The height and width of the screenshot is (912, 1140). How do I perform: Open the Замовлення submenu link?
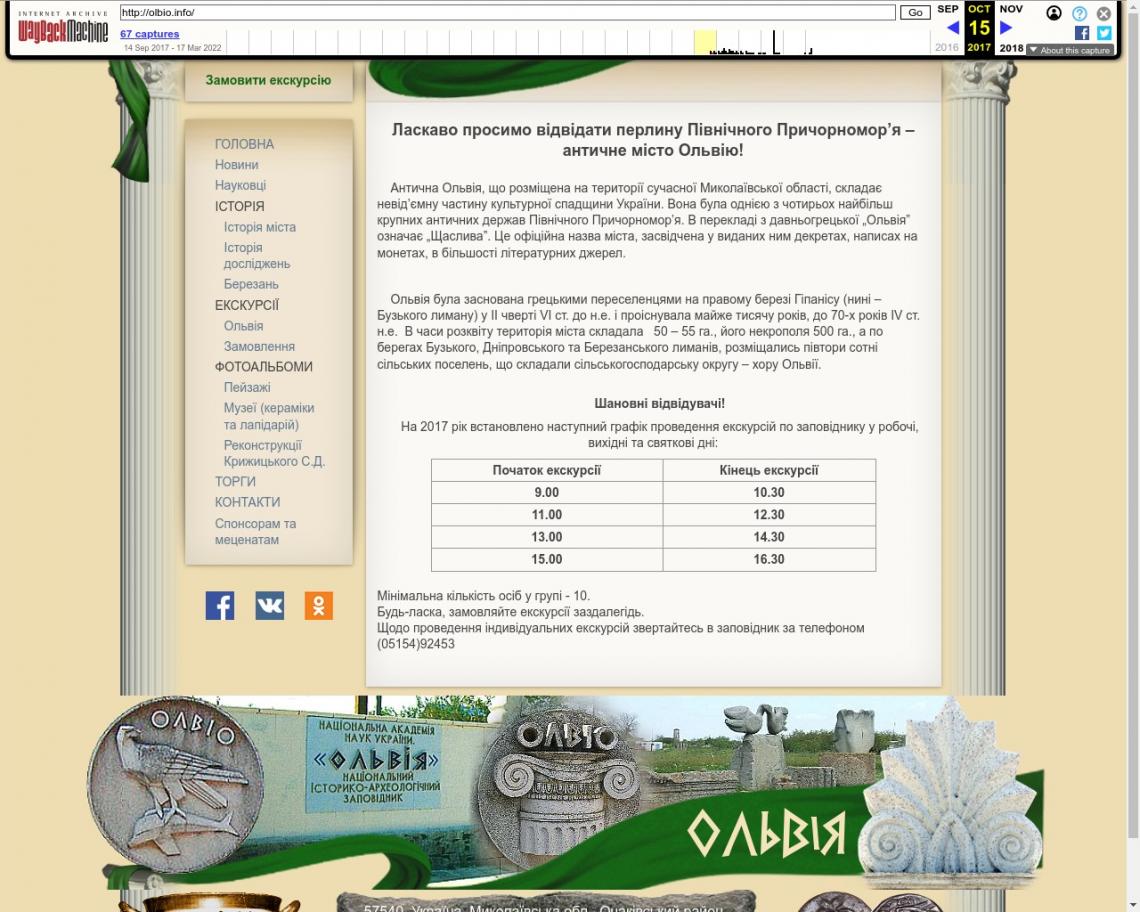[x=259, y=346]
